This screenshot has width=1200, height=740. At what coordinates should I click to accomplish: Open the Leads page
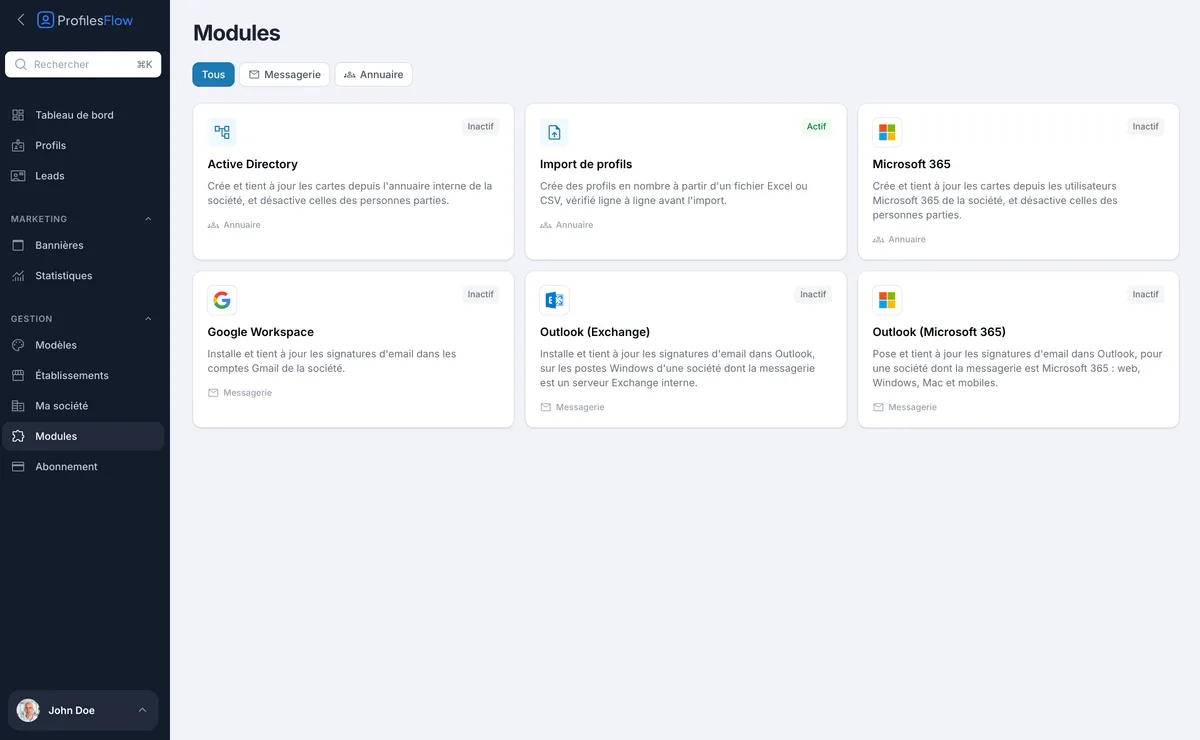tap(84, 176)
